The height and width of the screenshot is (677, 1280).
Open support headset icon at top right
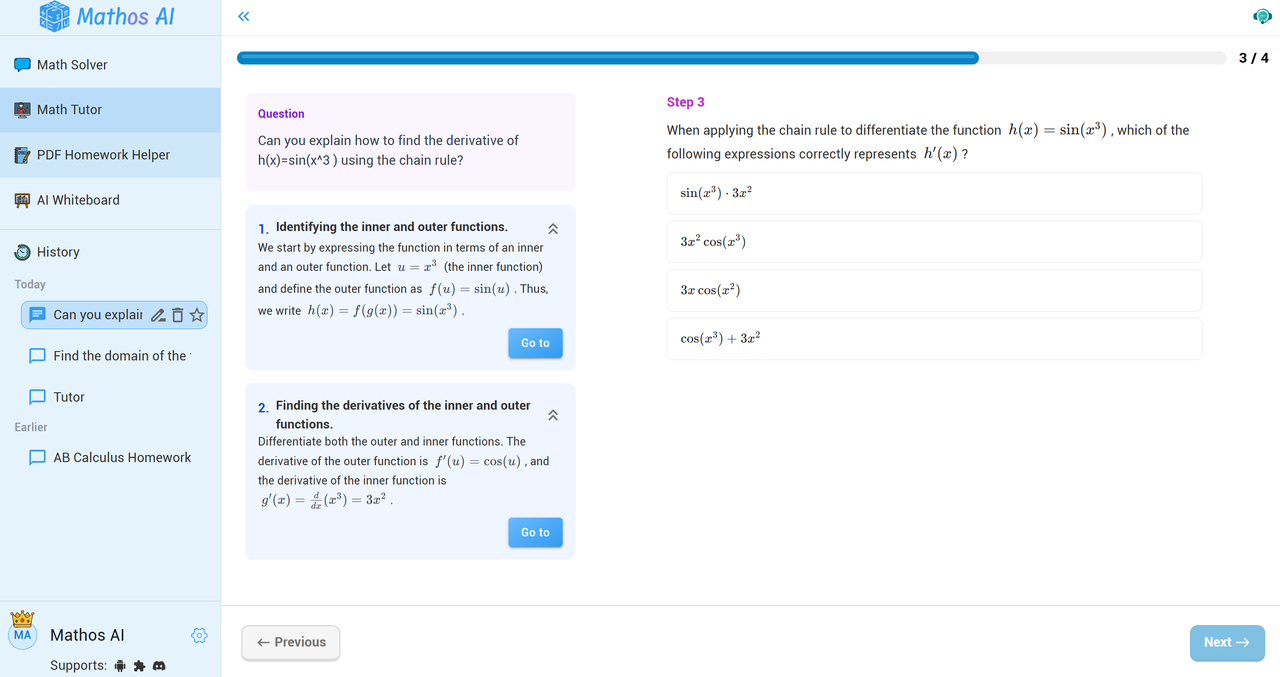1262,16
